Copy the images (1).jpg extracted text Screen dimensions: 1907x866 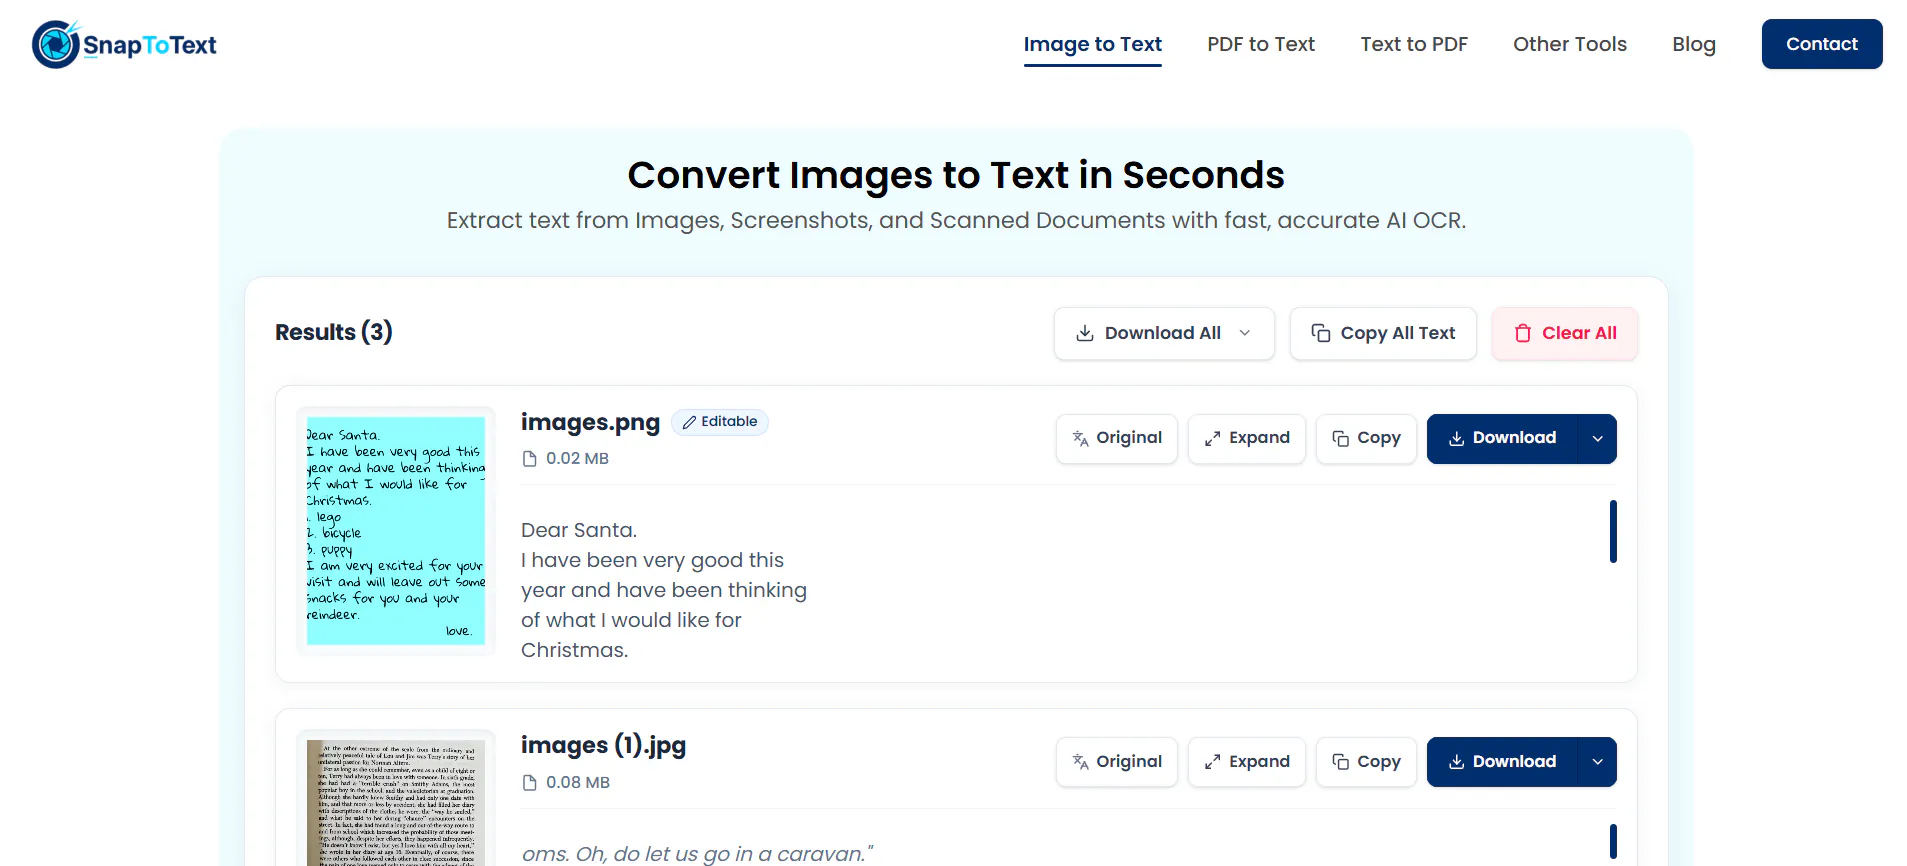[1366, 762]
